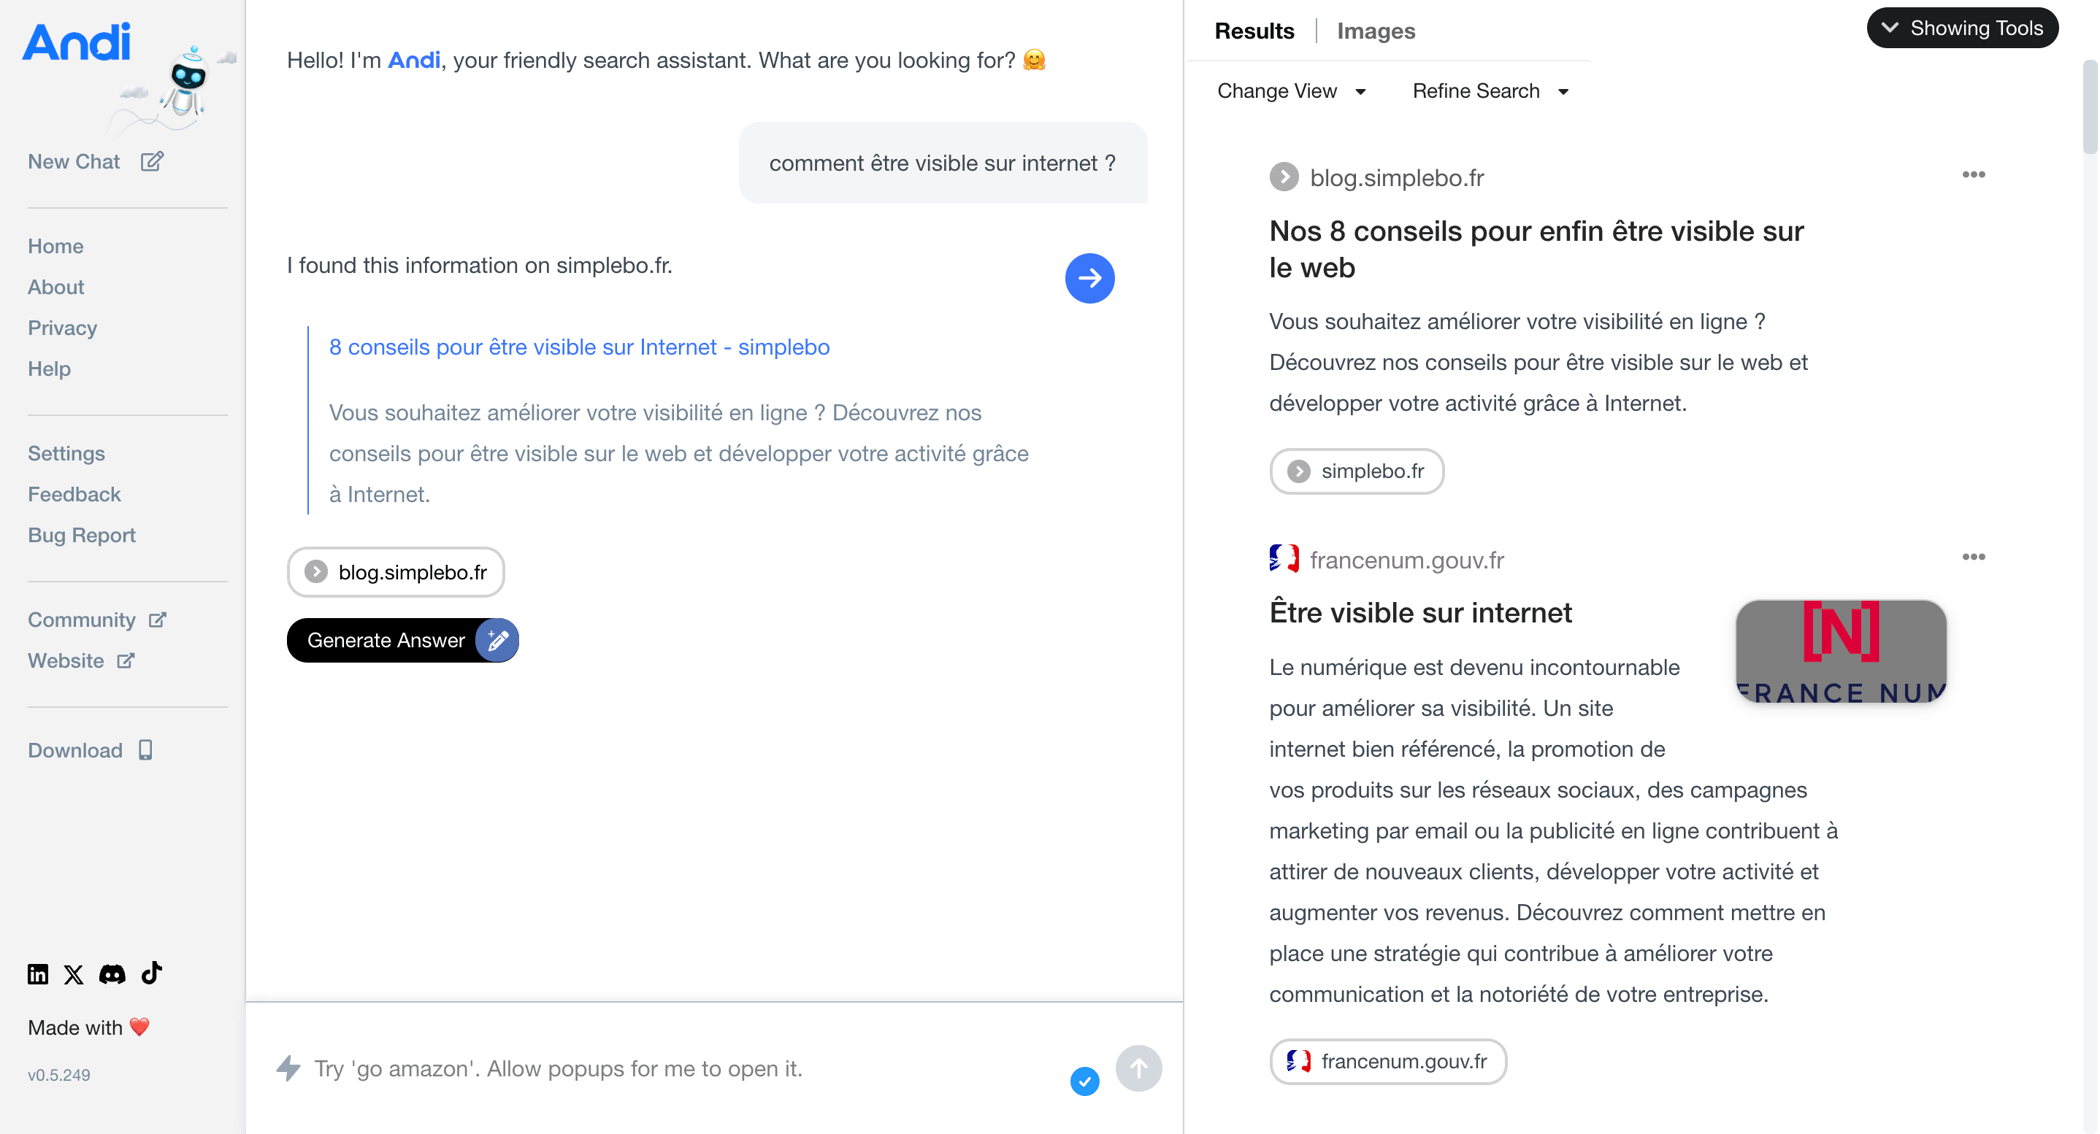Open the Discord icon

click(112, 973)
